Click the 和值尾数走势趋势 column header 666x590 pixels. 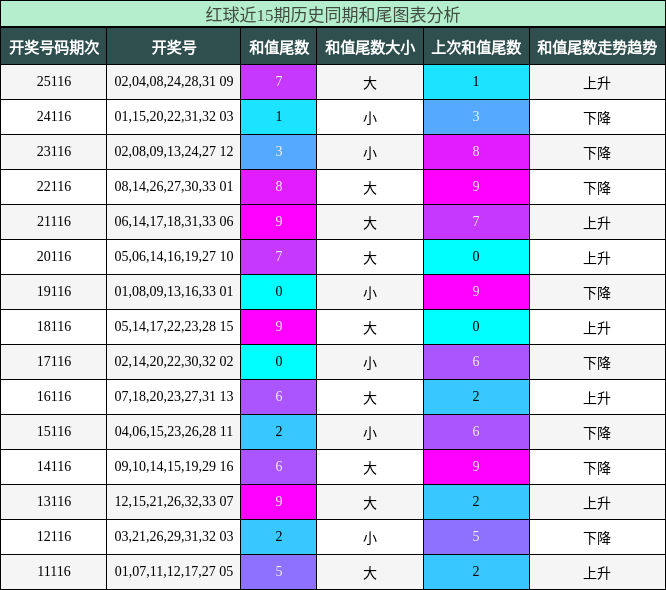(597, 47)
